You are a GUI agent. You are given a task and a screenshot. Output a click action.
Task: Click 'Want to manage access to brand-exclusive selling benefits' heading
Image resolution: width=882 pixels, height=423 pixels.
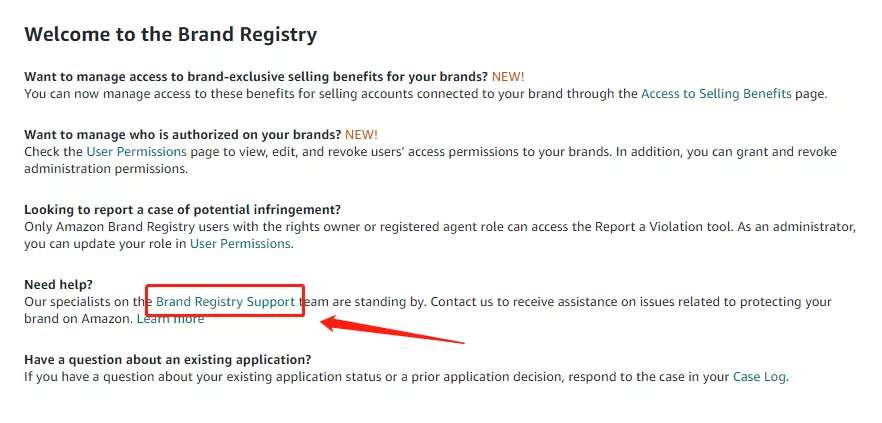pyautogui.click(x=256, y=76)
